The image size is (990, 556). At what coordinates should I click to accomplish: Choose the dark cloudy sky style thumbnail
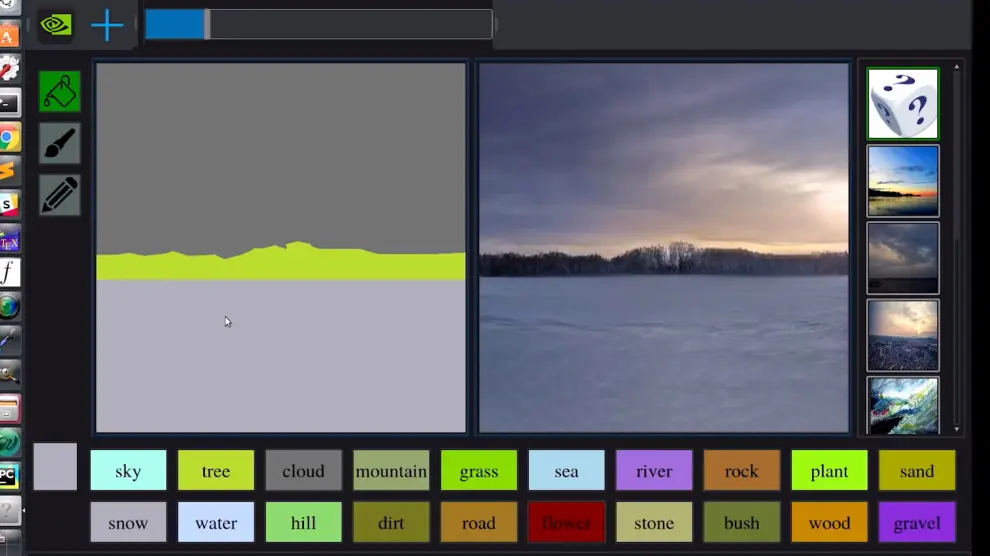coord(903,258)
